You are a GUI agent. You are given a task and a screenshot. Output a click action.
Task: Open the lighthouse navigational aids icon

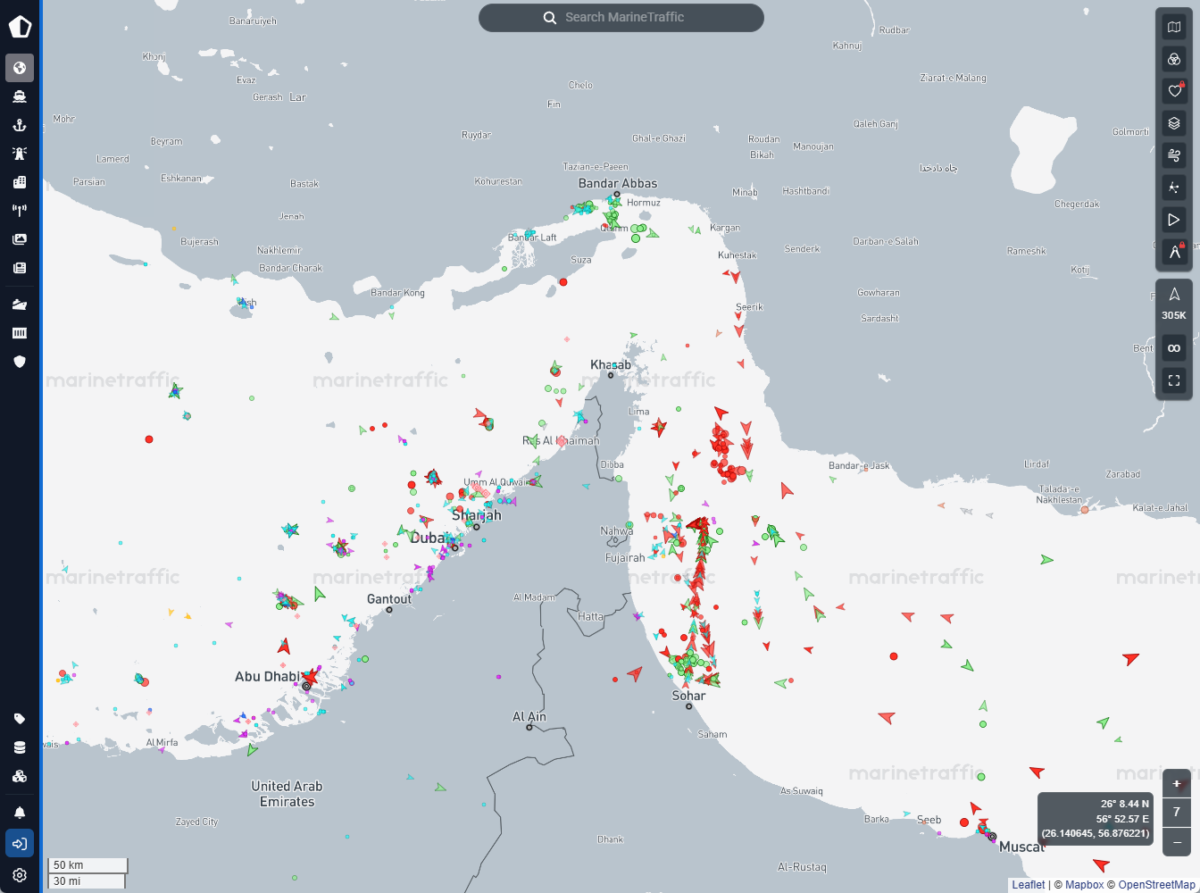pyautogui.click(x=19, y=153)
